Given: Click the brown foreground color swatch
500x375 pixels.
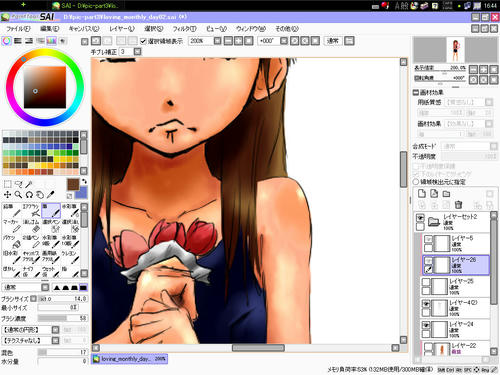Looking at the screenshot, I should tap(73, 184).
